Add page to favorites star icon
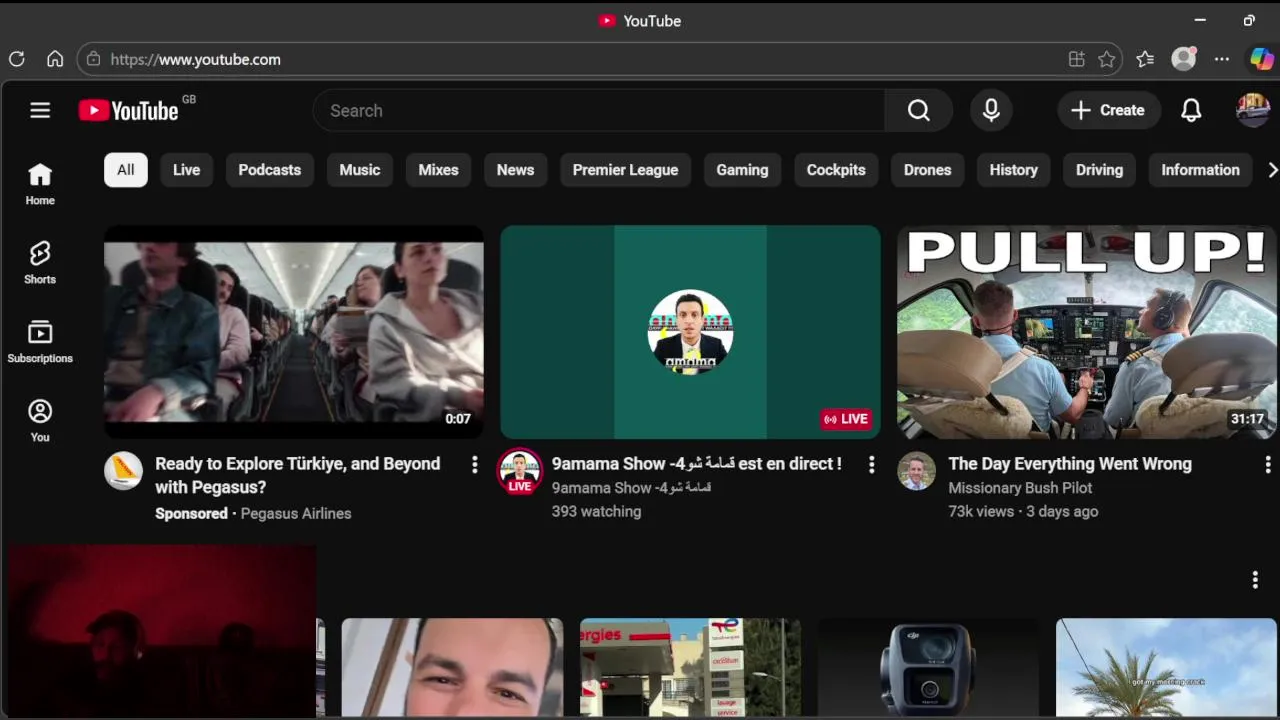The image size is (1280, 720). point(1106,59)
